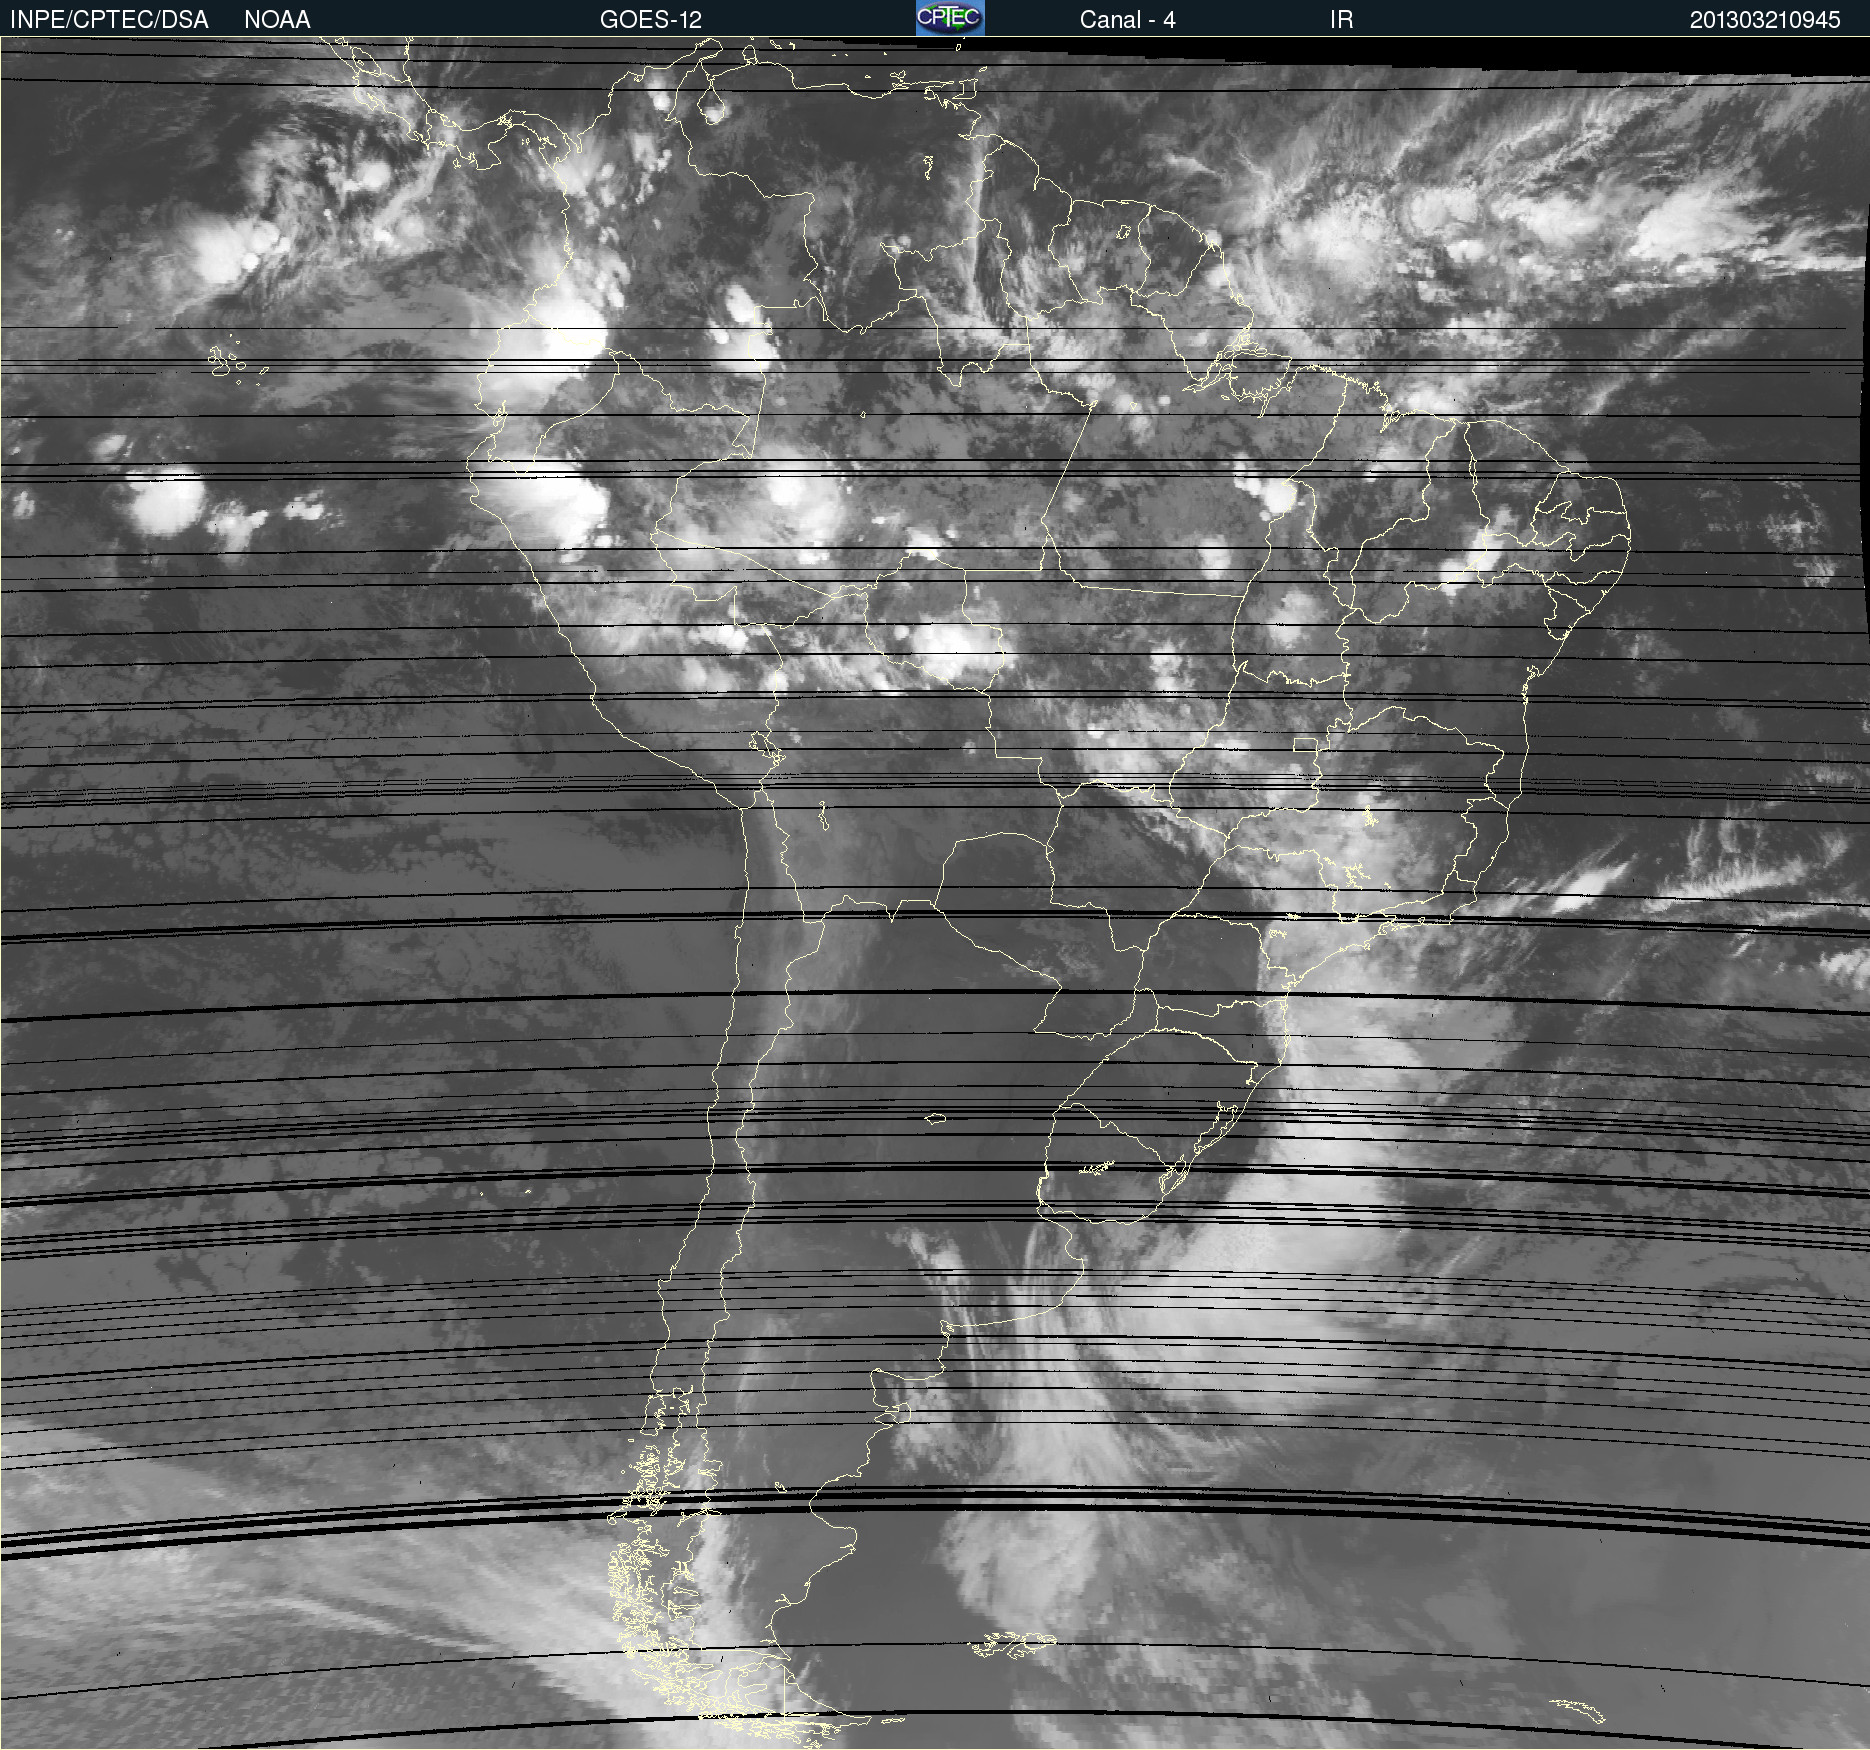Click the CPTEC logo in header

point(949,18)
